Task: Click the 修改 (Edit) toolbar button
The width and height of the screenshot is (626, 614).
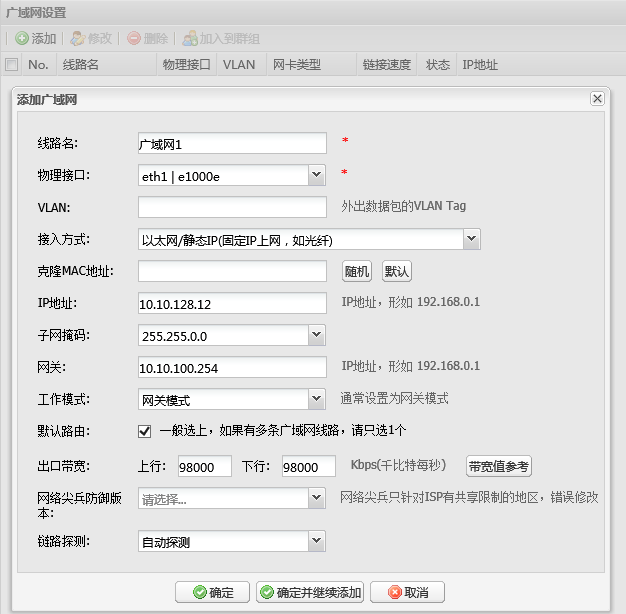Action: pyautogui.click(x=91, y=38)
